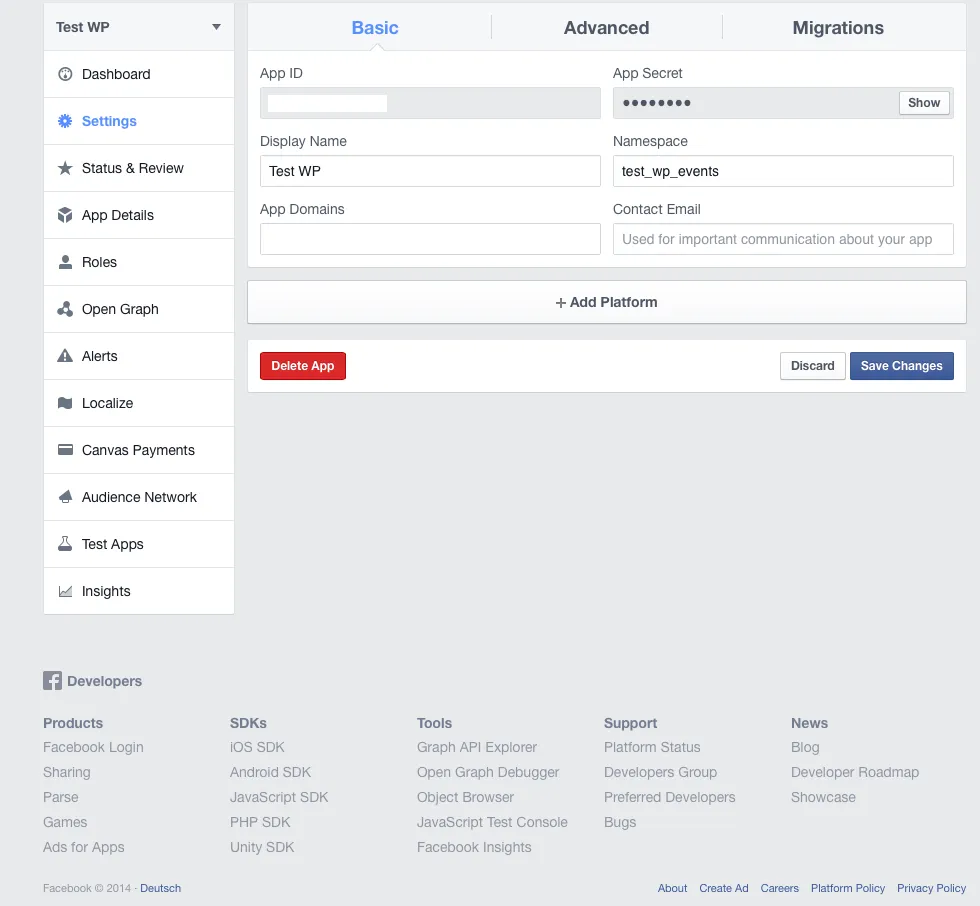Open the PHP SDK link
This screenshot has height=906, width=980.
pyautogui.click(x=260, y=822)
